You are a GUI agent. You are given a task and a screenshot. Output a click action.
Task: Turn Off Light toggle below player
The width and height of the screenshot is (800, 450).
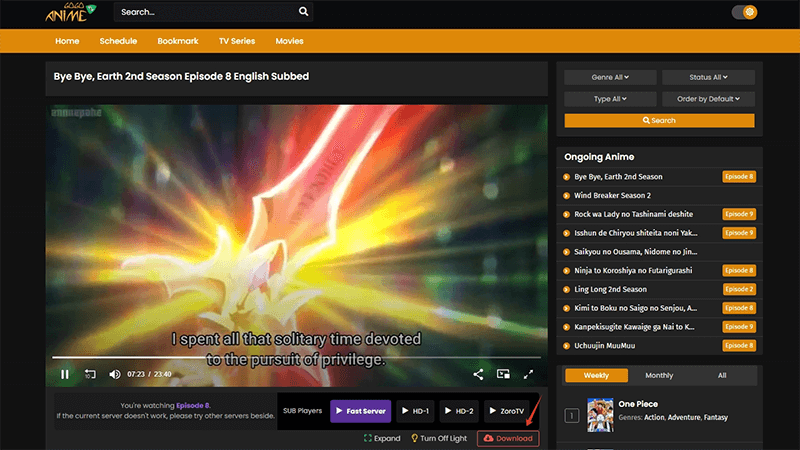439,438
